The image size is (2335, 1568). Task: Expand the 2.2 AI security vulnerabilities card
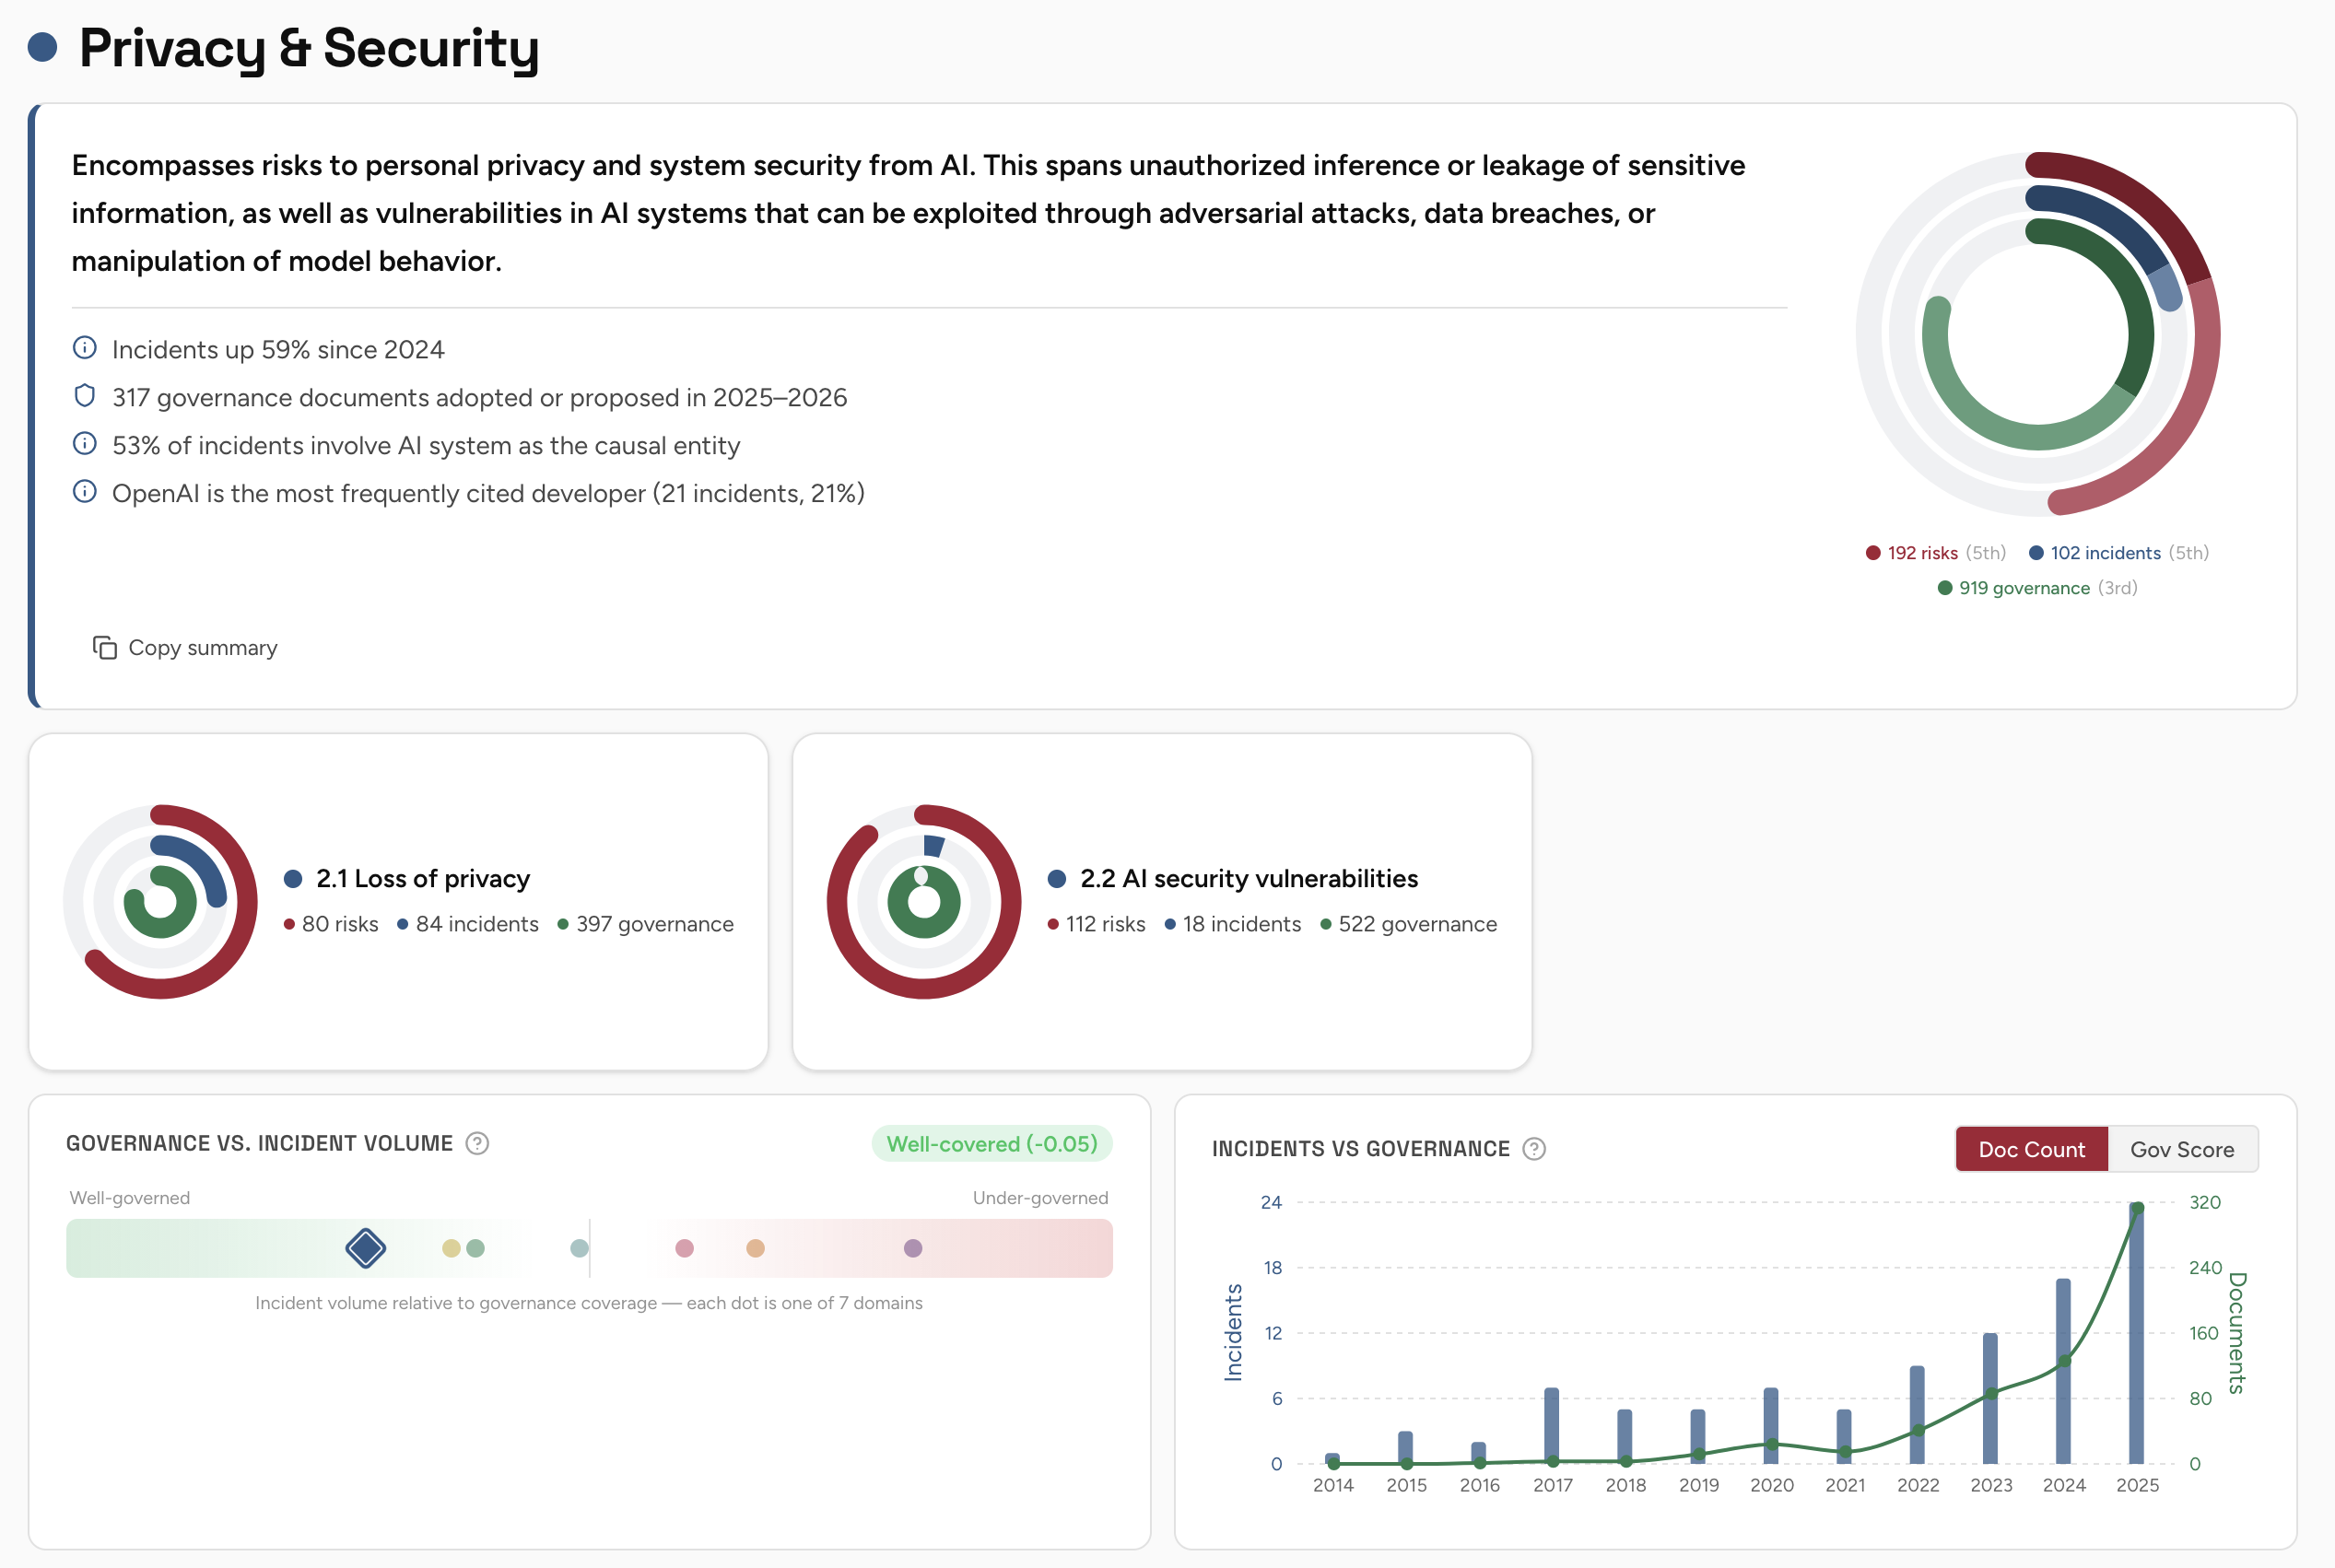pos(1249,878)
